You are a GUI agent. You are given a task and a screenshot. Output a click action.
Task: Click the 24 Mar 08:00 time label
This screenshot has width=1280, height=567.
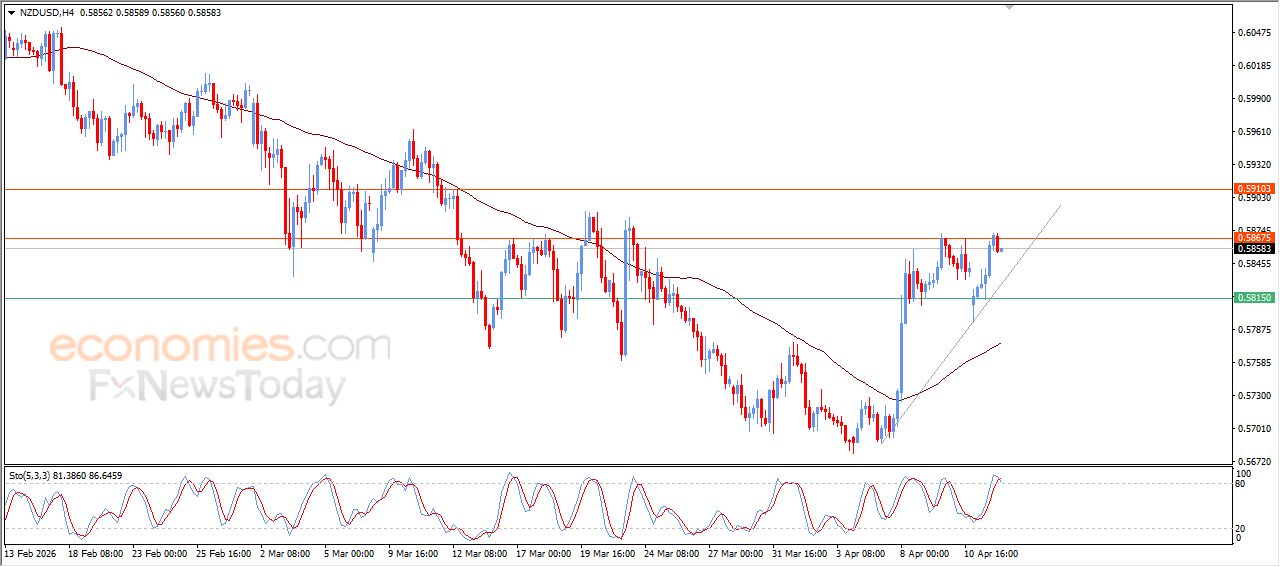click(670, 552)
